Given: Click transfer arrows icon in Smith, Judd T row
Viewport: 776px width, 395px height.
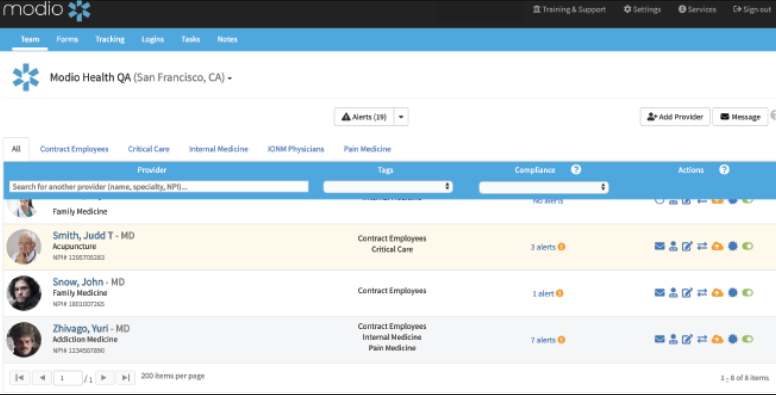Looking at the screenshot, I should pos(702,246).
